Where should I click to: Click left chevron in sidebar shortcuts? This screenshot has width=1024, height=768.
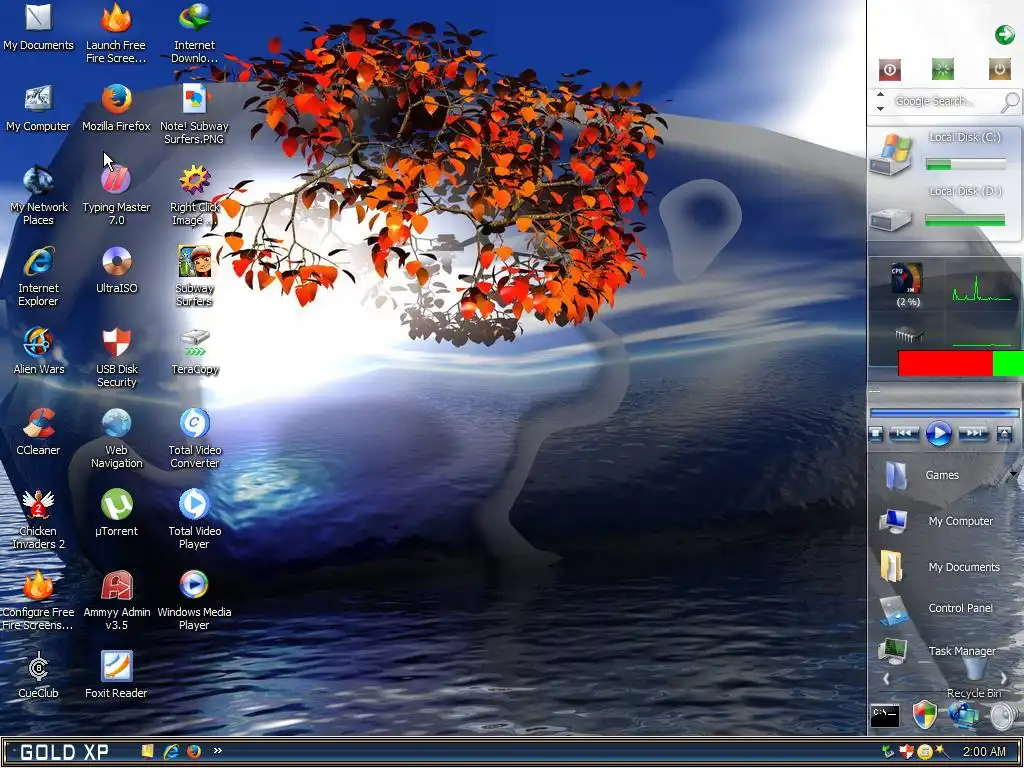tap(886, 679)
